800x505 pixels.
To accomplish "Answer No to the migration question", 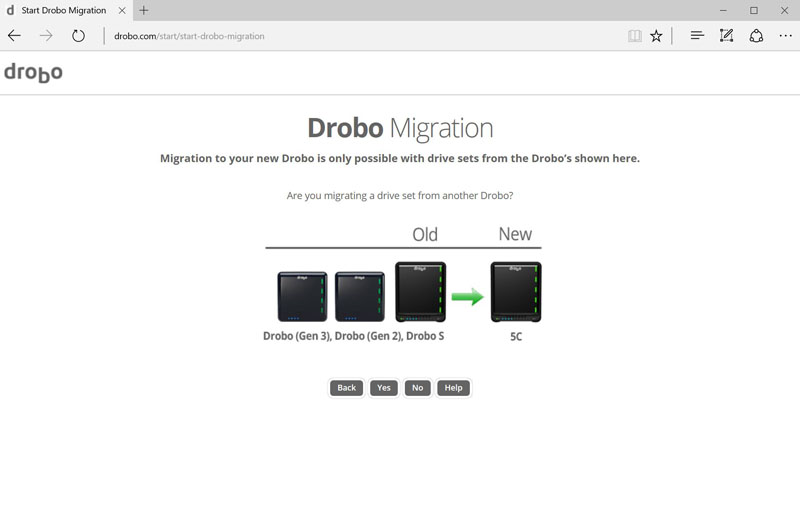I will [417, 388].
